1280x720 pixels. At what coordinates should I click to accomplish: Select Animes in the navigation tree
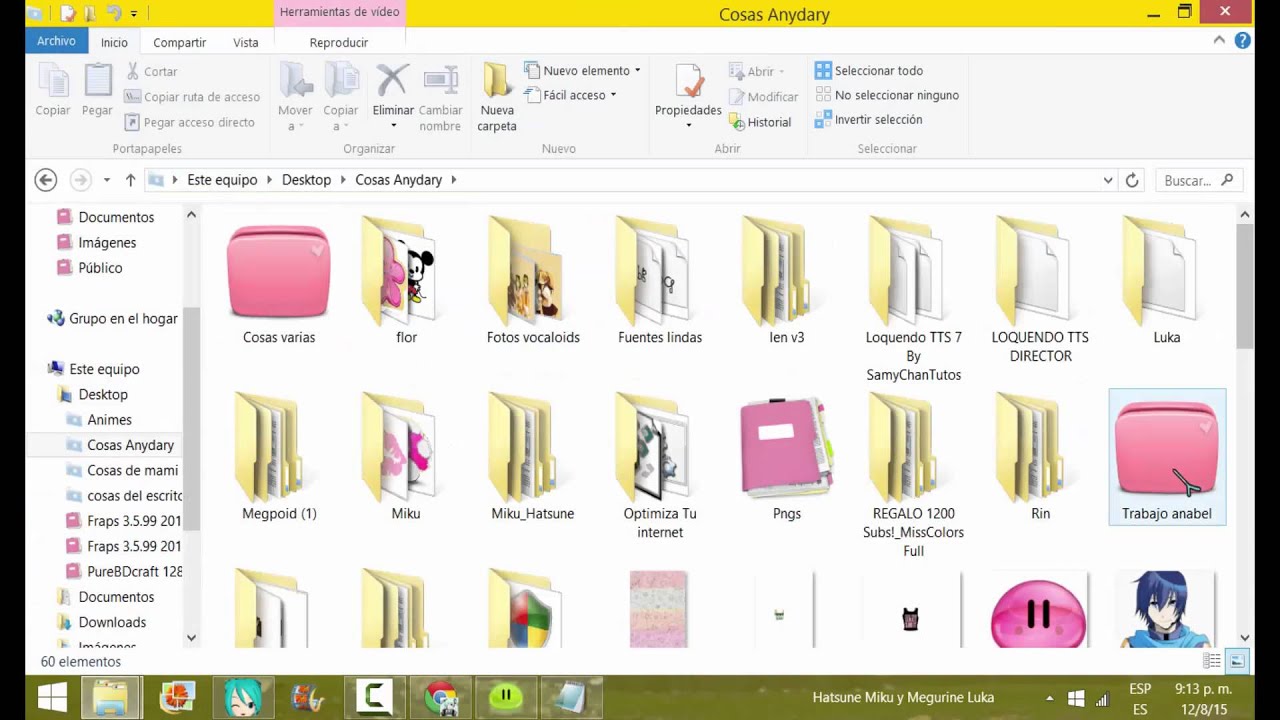(109, 420)
